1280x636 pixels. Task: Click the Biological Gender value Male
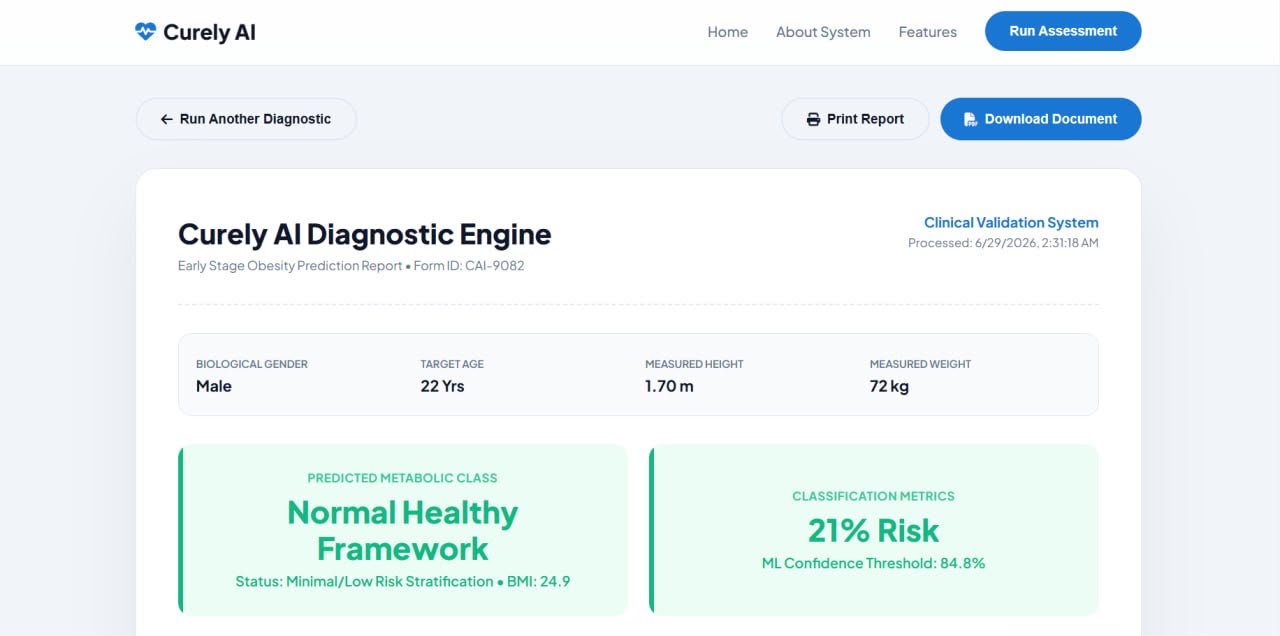pyautogui.click(x=214, y=386)
